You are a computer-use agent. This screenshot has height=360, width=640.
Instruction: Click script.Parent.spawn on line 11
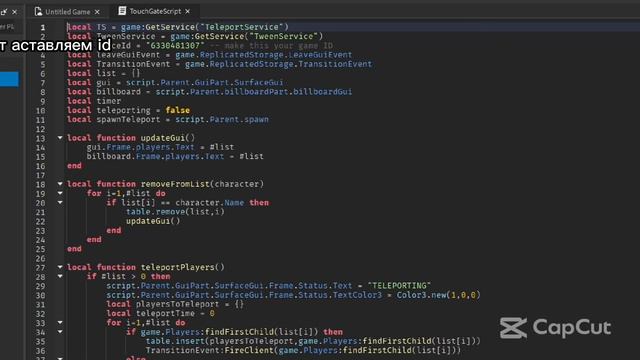(222, 120)
